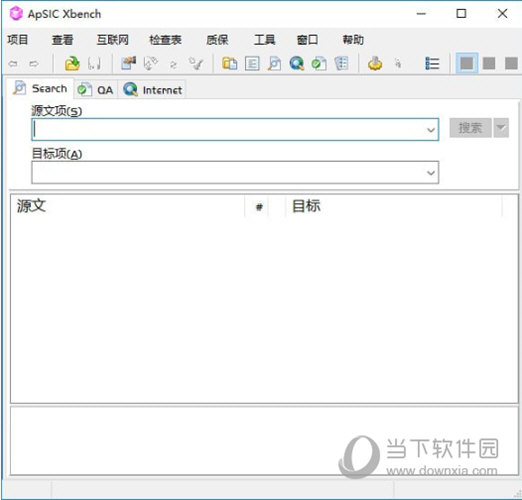Maximize the Xbench window

click(x=461, y=14)
